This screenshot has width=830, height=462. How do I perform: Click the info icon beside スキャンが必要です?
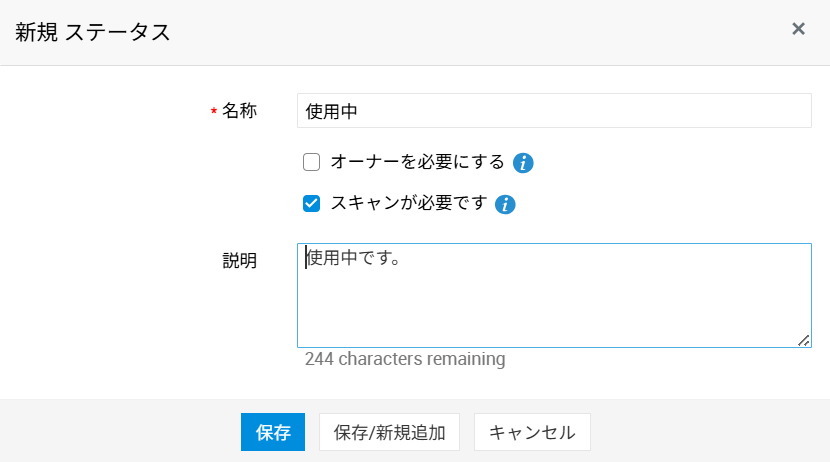click(x=505, y=205)
